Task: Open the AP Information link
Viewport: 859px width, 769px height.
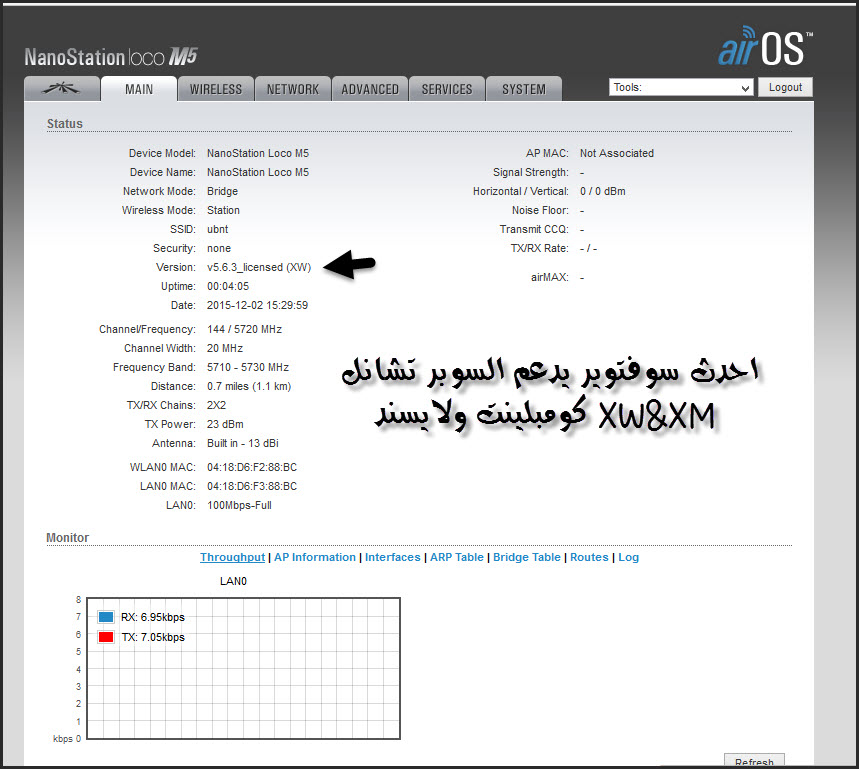Action: click(x=315, y=557)
